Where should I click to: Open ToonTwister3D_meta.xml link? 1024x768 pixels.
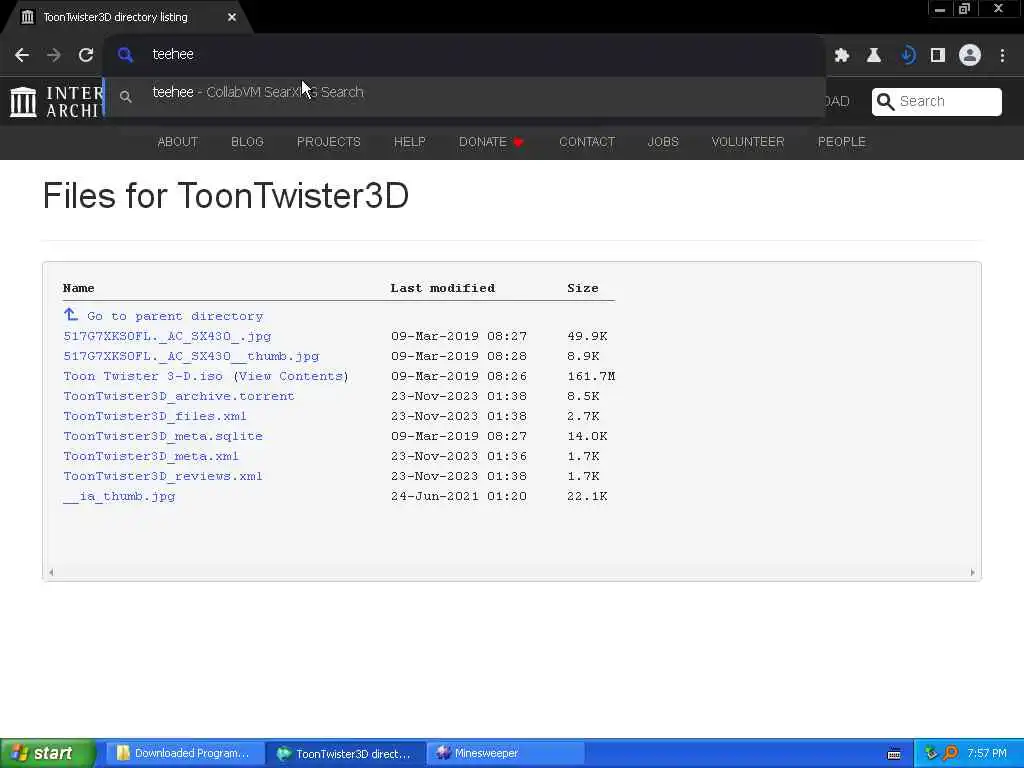[x=151, y=456]
